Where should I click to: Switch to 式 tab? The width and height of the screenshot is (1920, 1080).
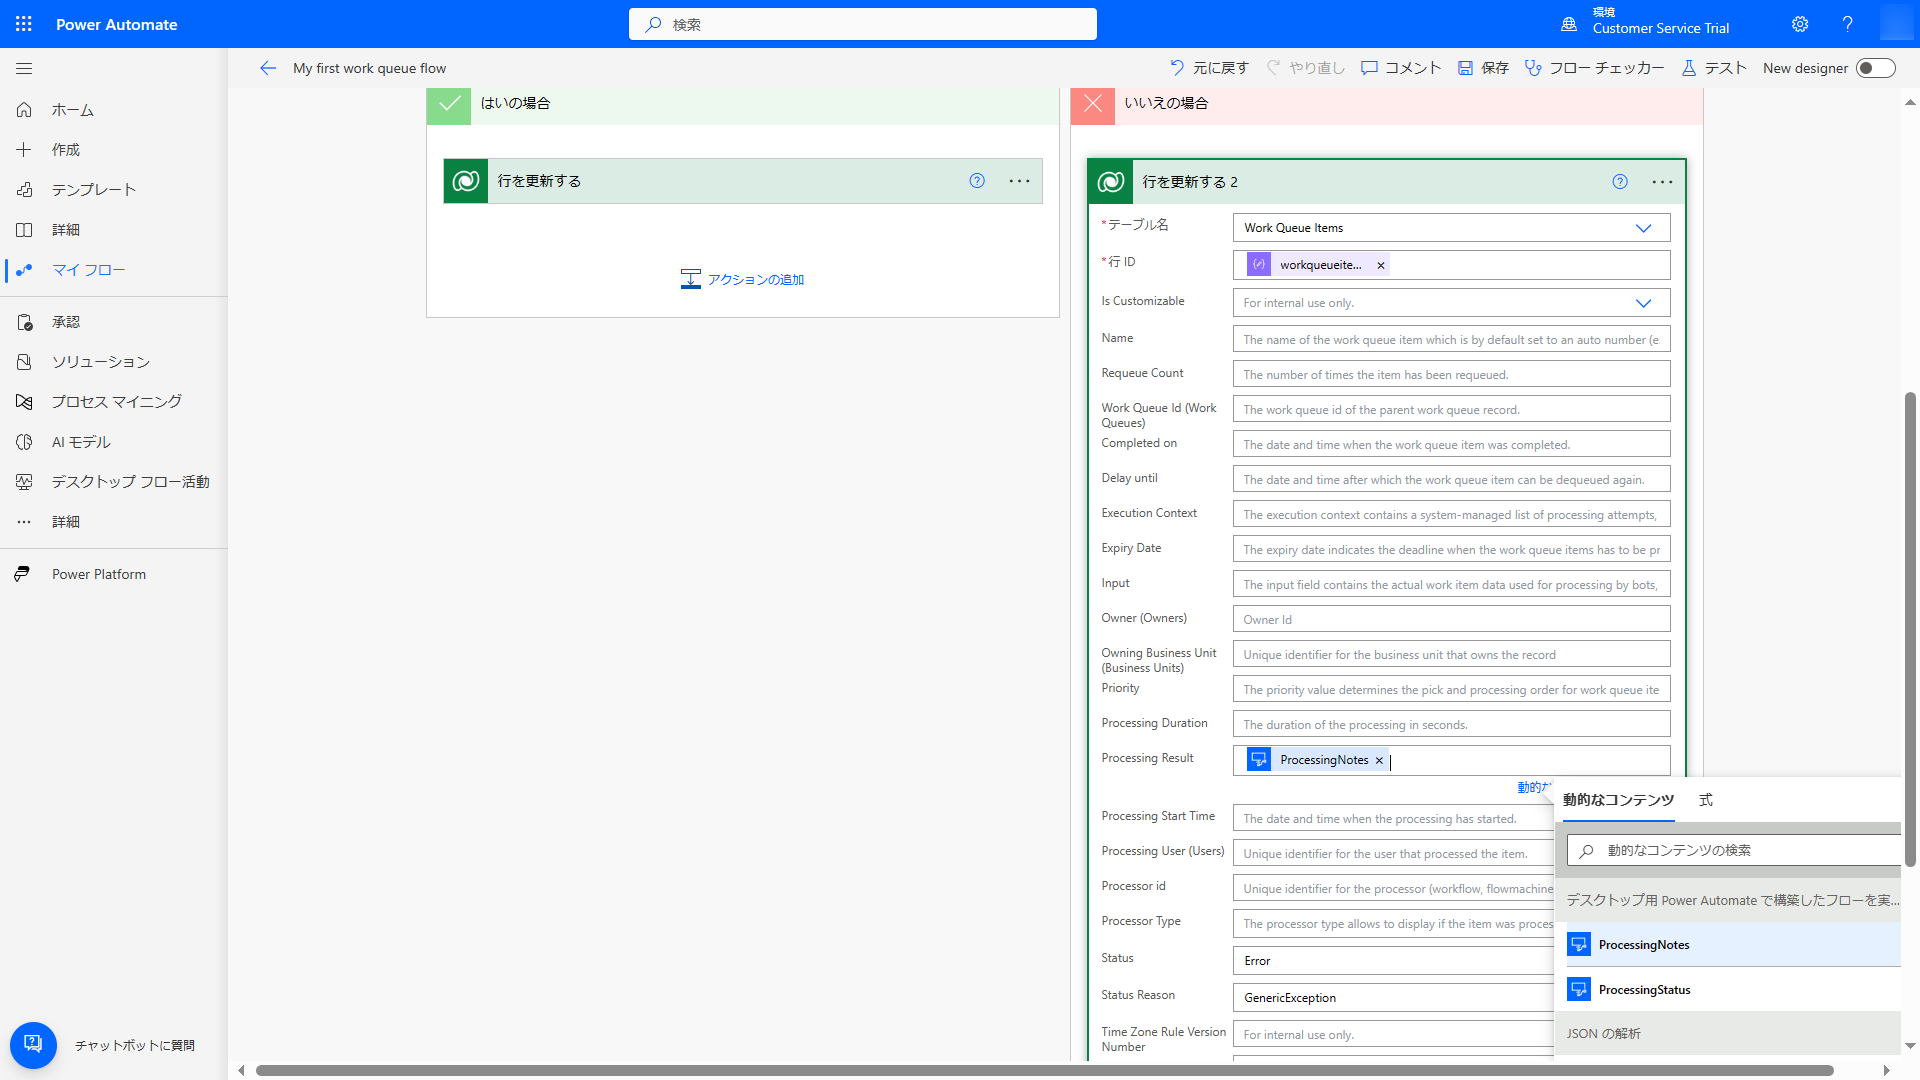pos(1705,800)
